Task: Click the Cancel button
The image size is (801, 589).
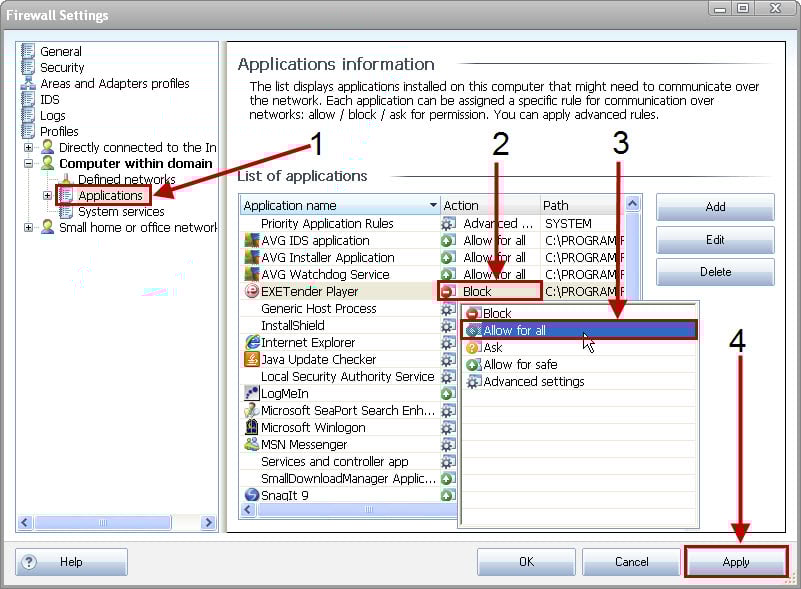Action: click(x=631, y=562)
